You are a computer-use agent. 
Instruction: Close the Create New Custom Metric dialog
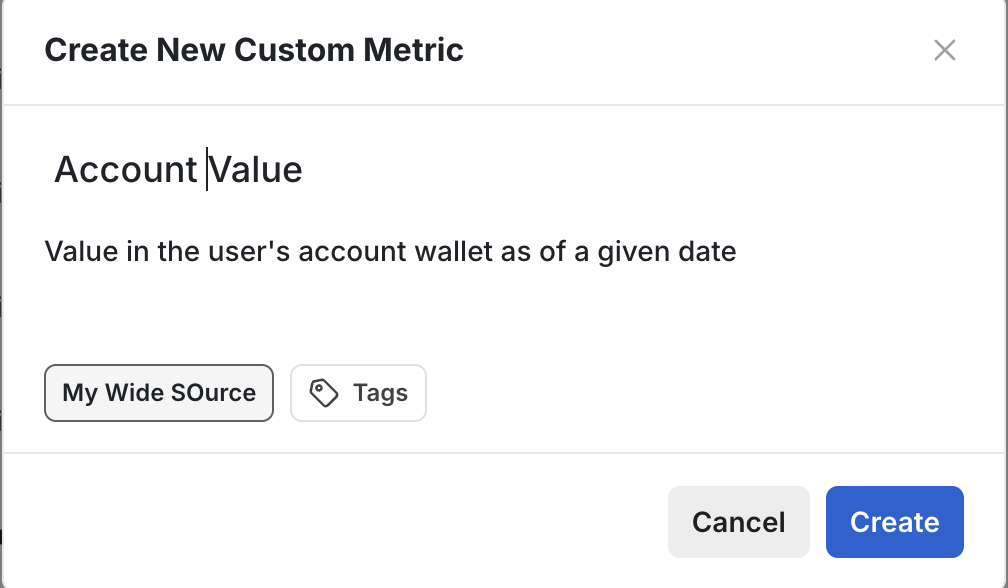tap(944, 50)
